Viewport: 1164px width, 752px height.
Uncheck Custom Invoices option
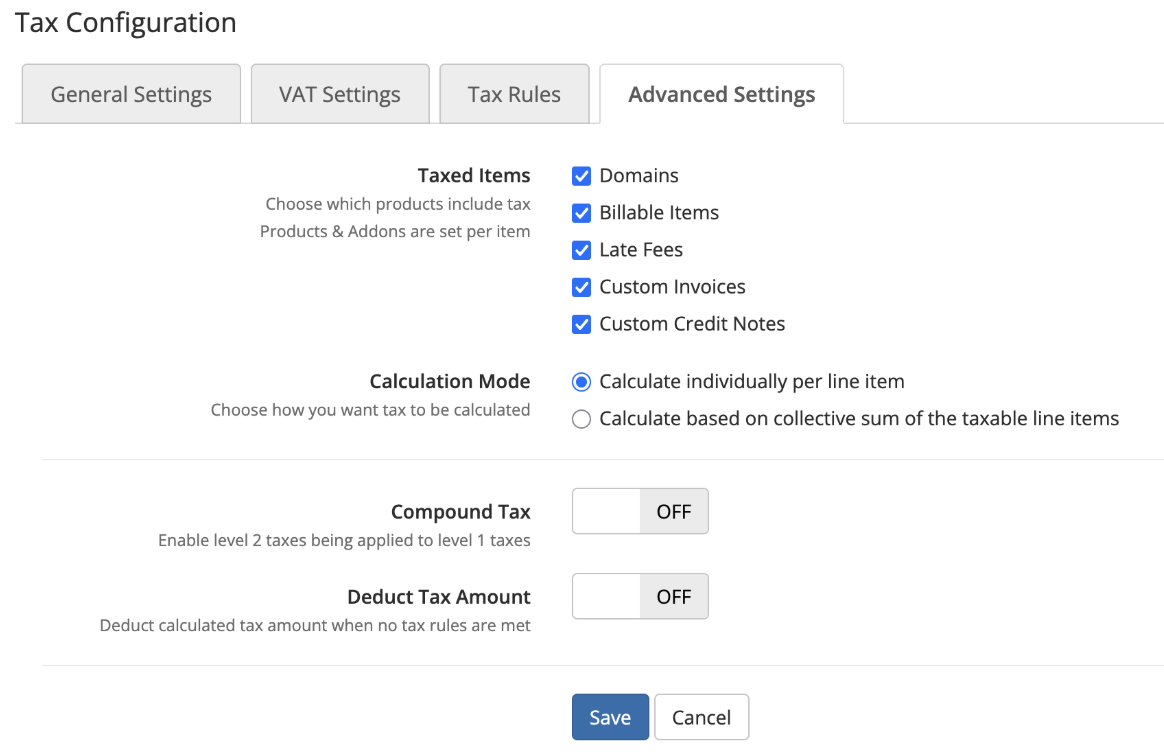click(582, 287)
